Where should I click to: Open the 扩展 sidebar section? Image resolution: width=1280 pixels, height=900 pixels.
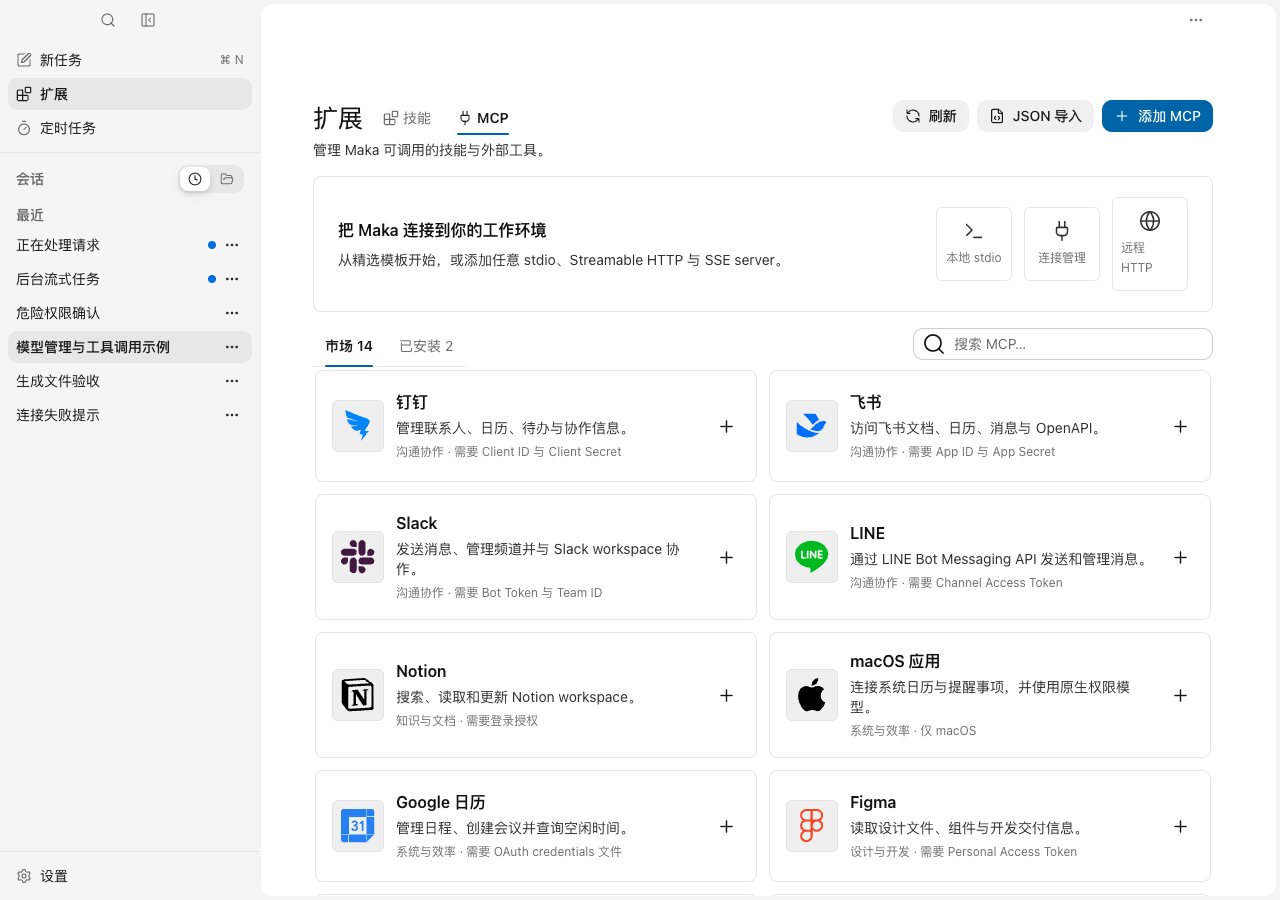[x=130, y=94]
